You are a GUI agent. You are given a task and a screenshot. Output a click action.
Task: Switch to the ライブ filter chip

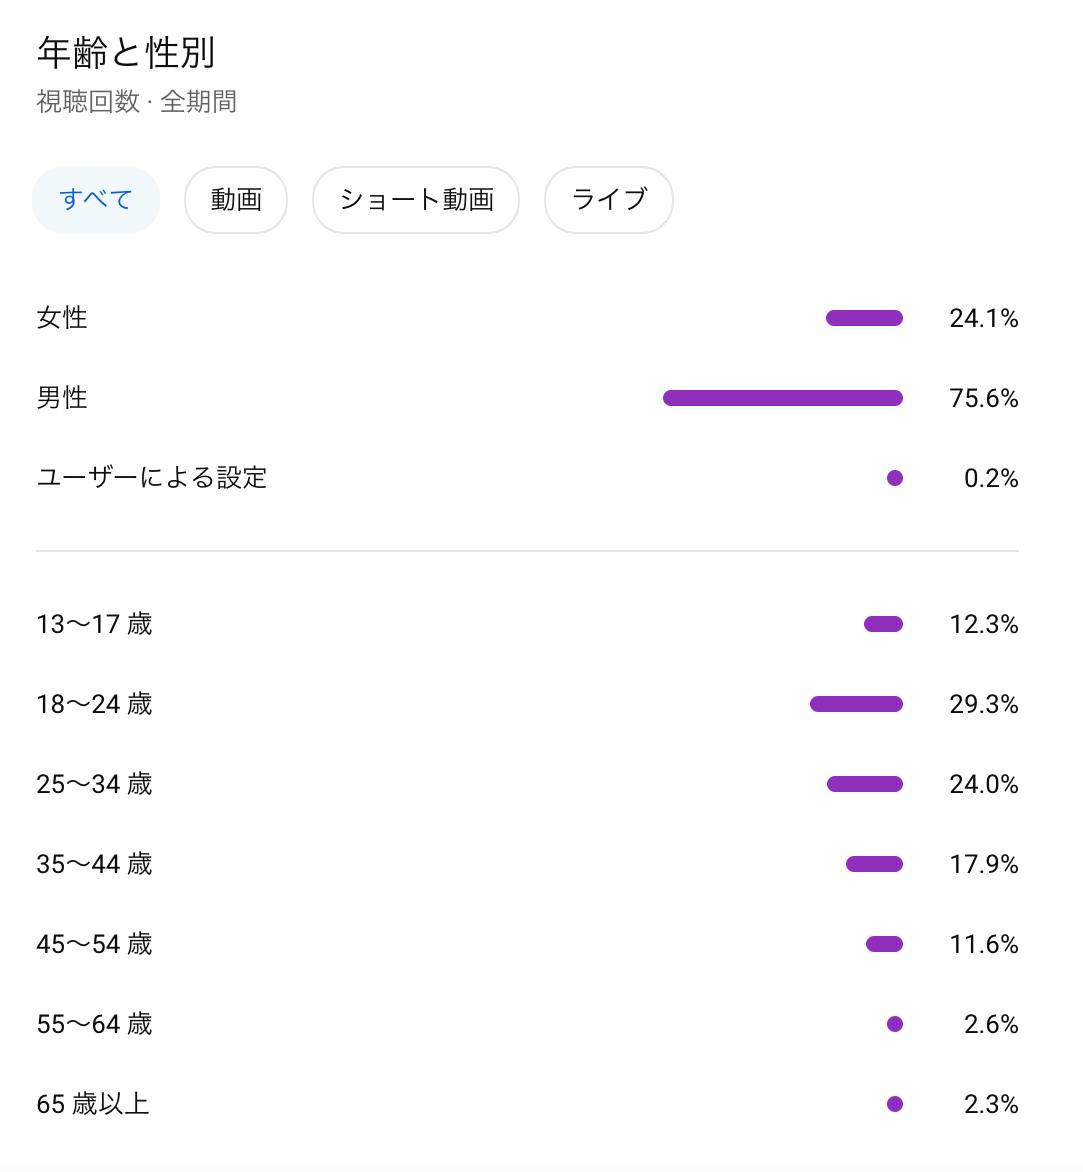tap(608, 200)
